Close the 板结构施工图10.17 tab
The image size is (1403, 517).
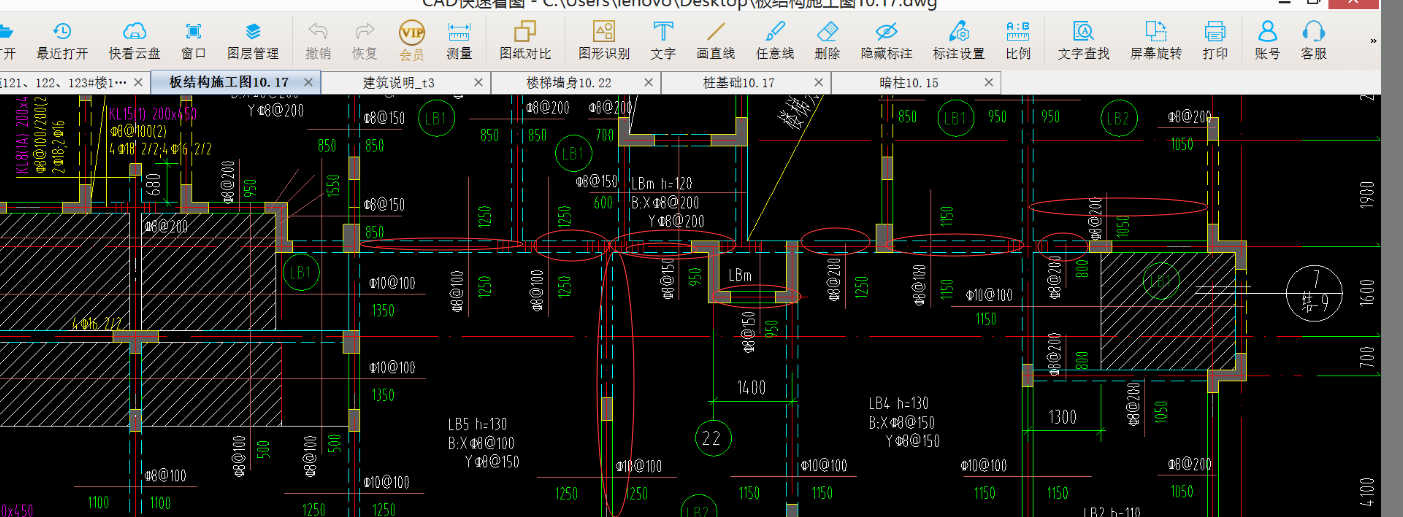[308, 82]
